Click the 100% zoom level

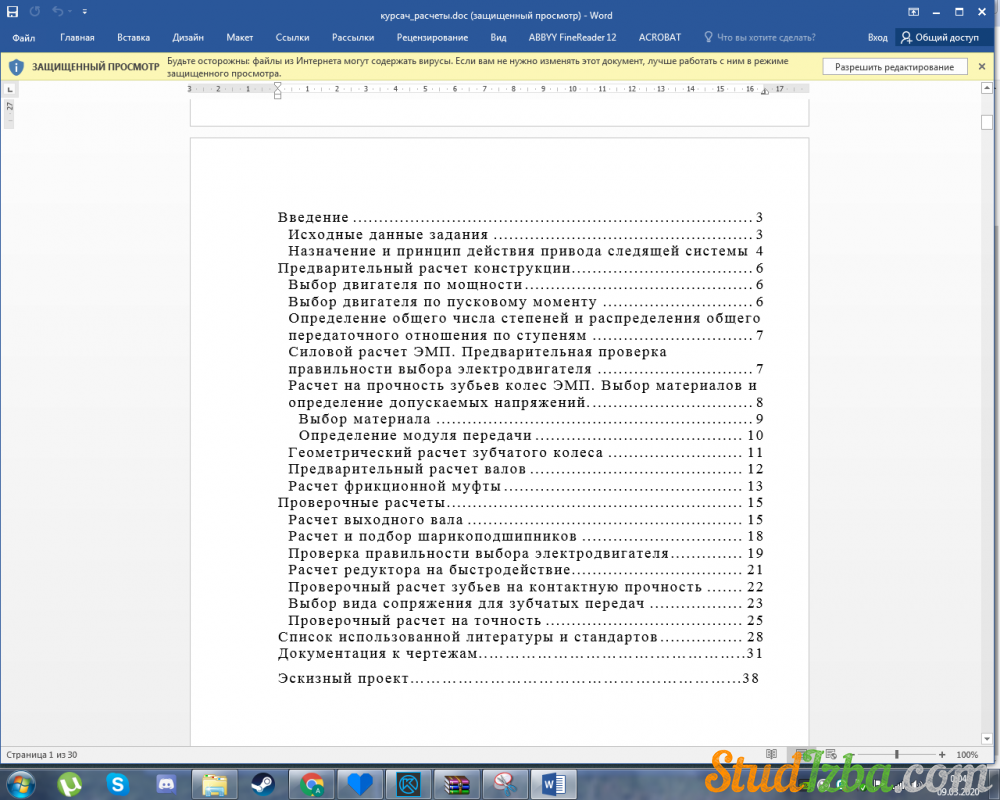click(x=967, y=755)
